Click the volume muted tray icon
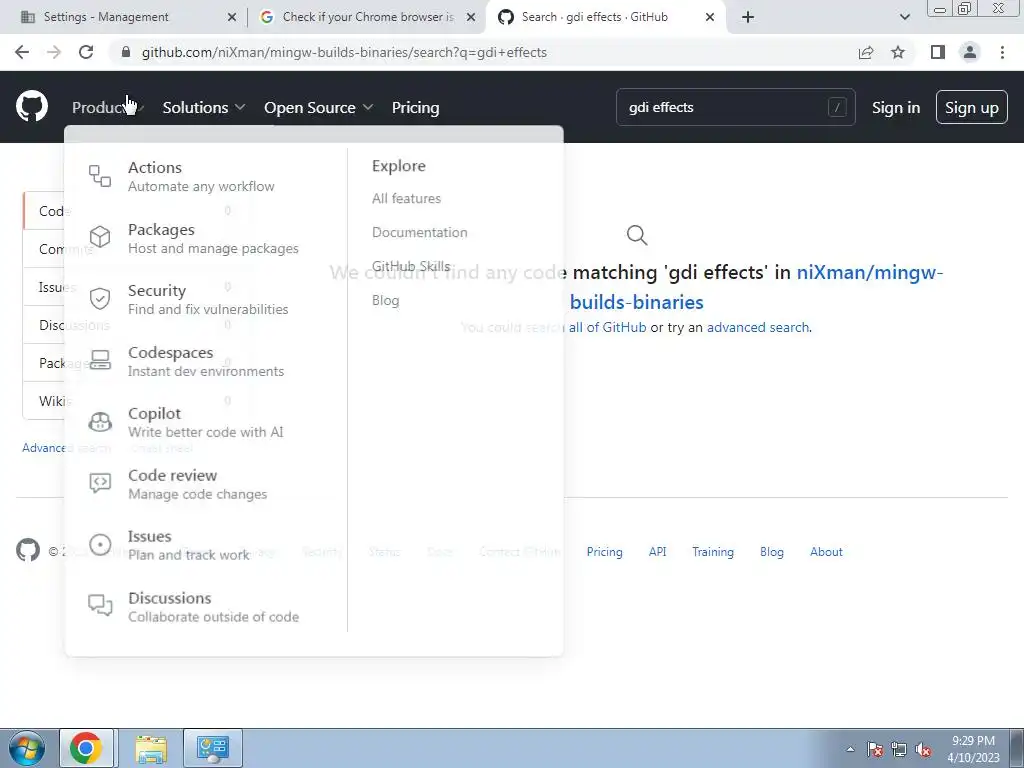 923,750
